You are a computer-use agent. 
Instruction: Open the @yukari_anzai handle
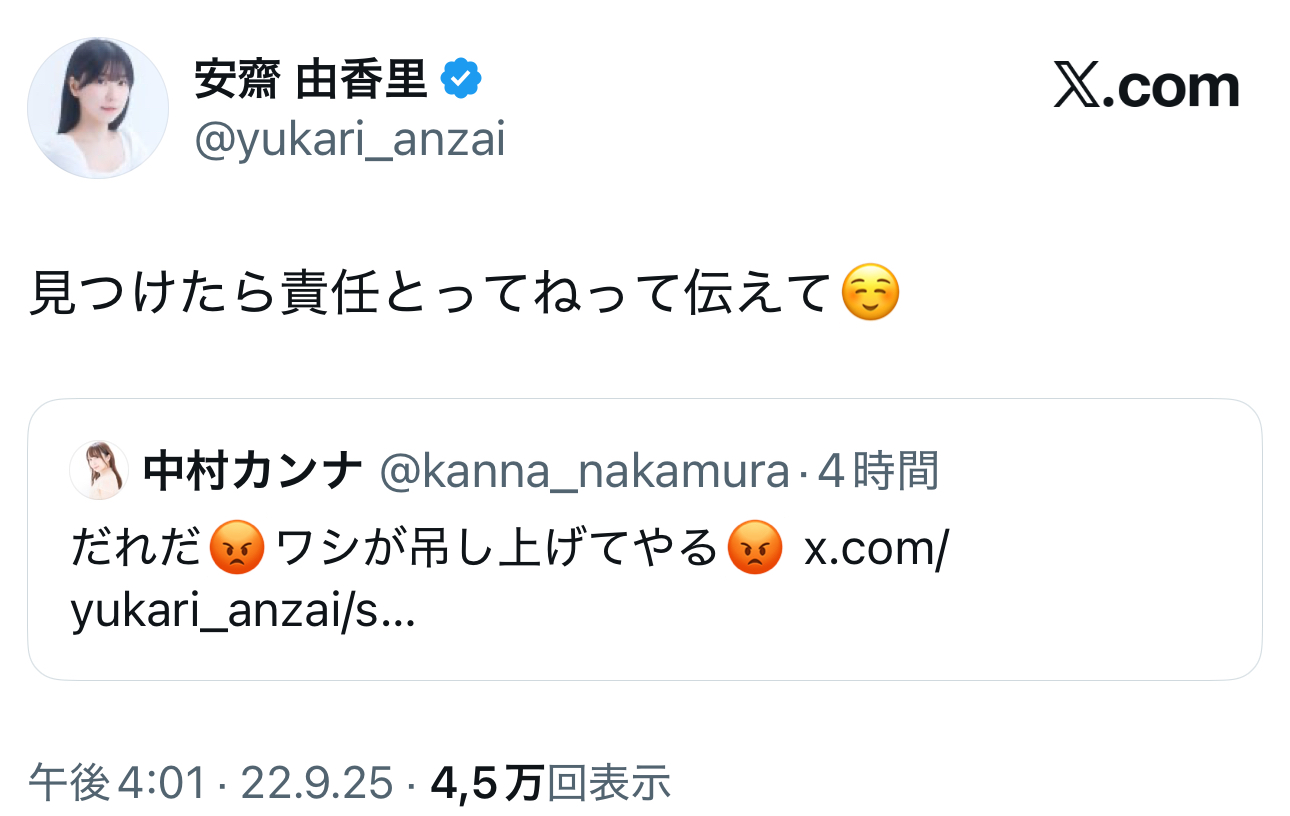[349, 141]
